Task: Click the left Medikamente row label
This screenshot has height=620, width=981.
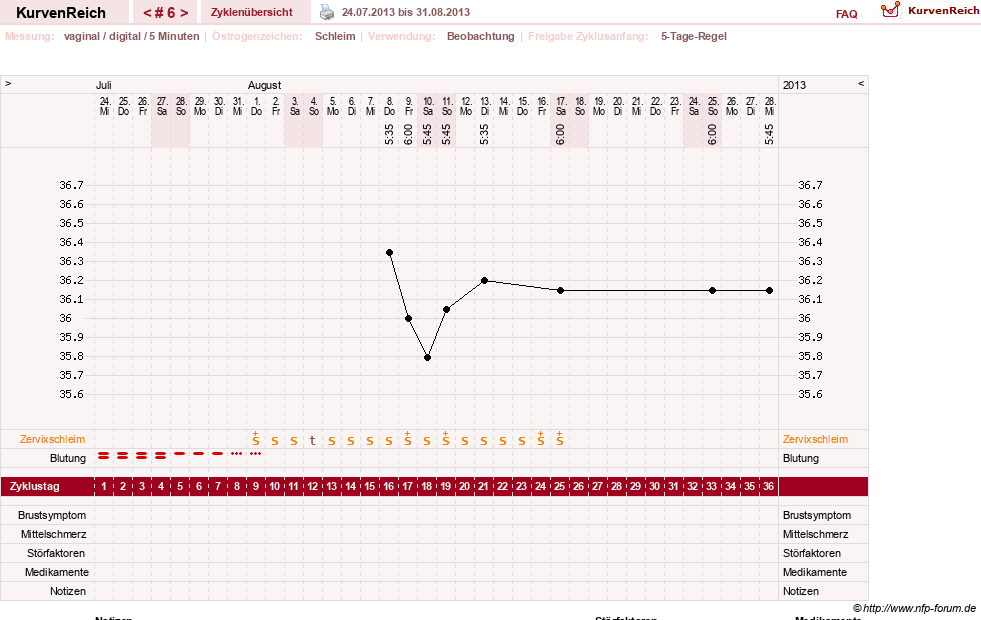Action: click(57, 572)
